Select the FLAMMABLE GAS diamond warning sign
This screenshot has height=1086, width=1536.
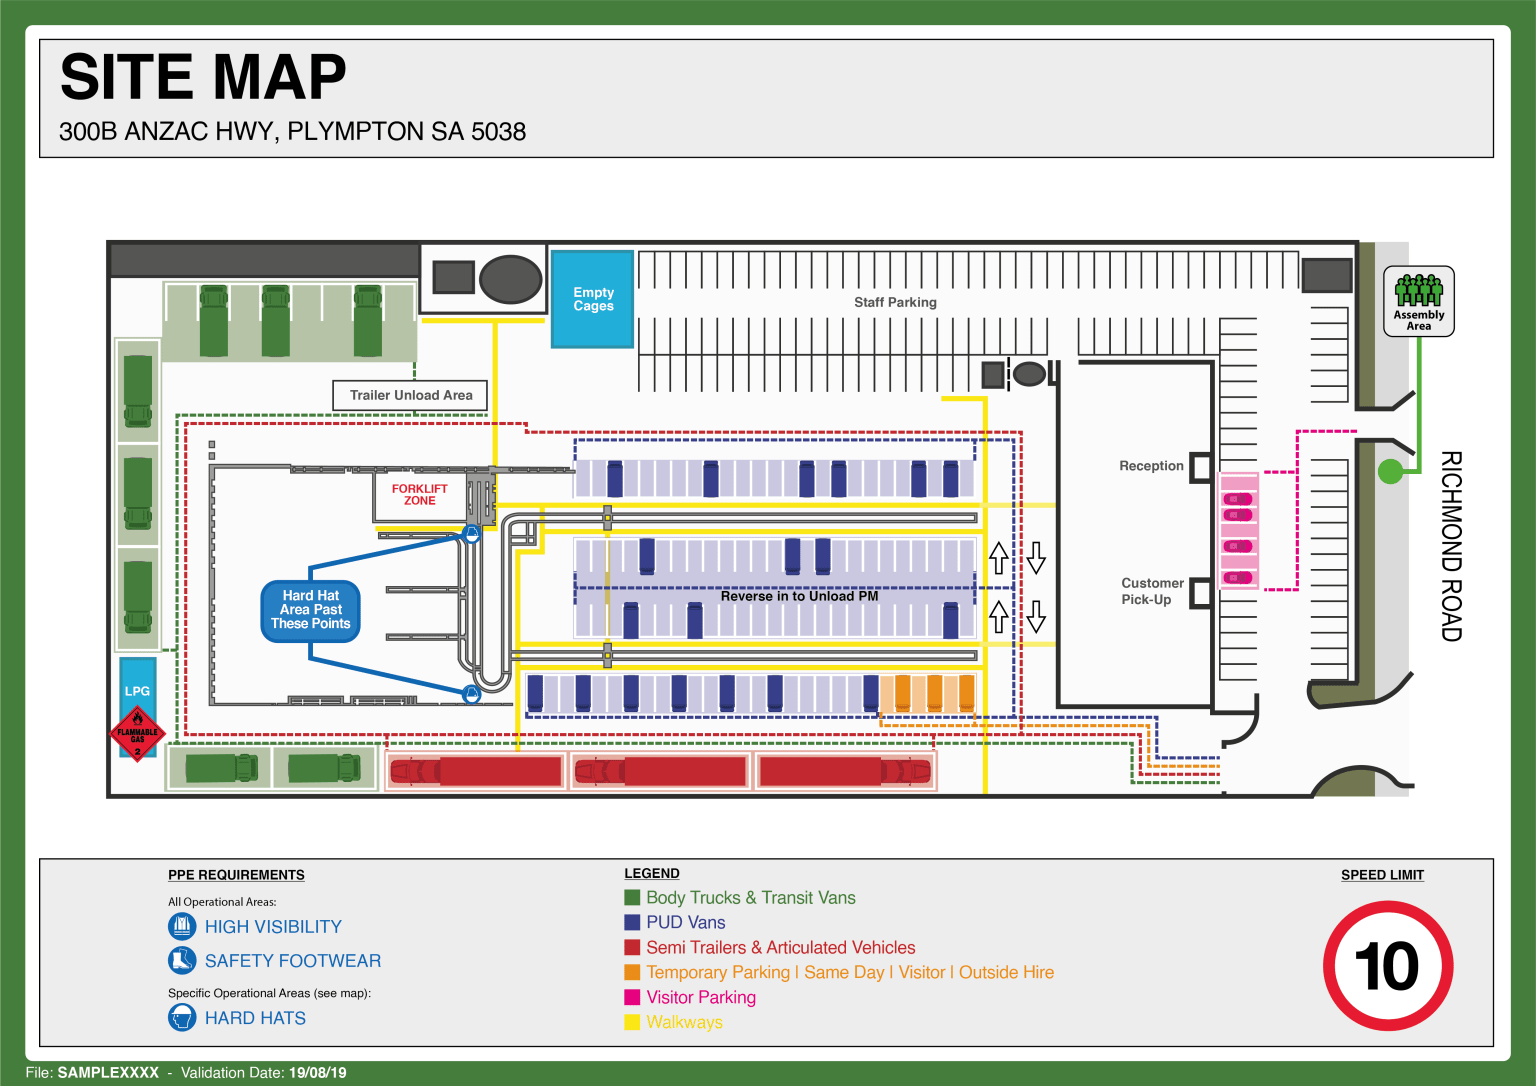point(136,731)
